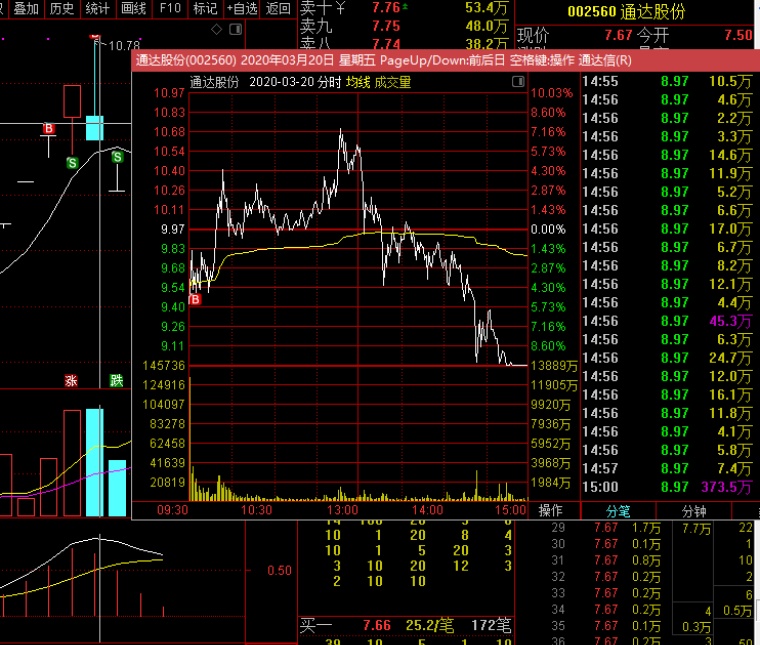The width and height of the screenshot is (760, 645).
Task: Click the green S marker under the red candle
Action: click(x=72, y=163)
